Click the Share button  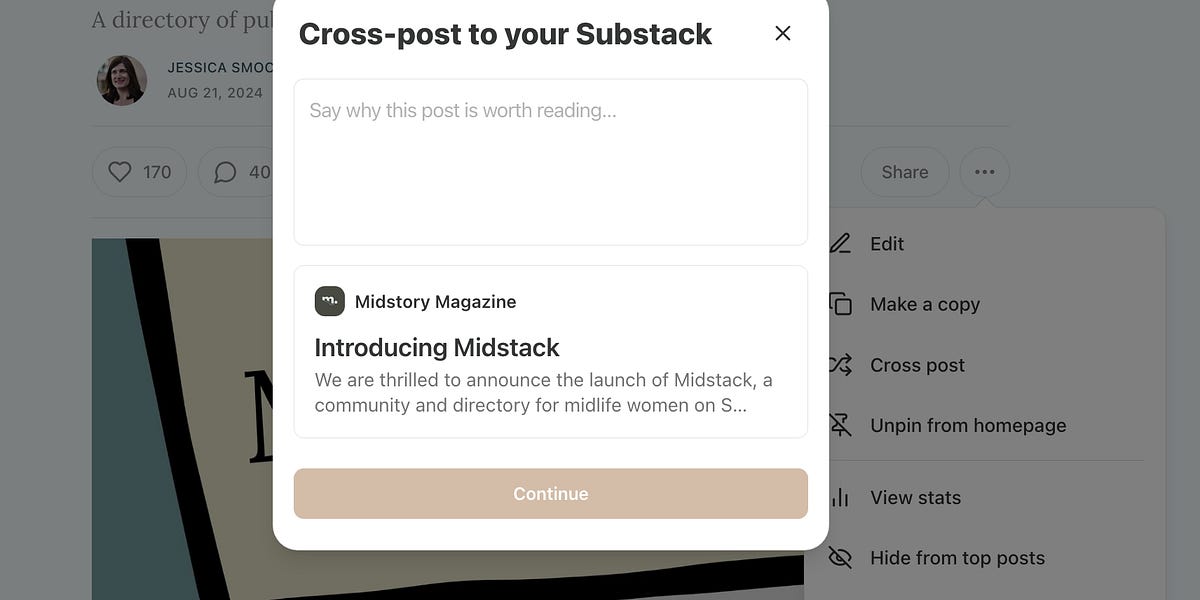pyautogui.click(x=904, y=172)
